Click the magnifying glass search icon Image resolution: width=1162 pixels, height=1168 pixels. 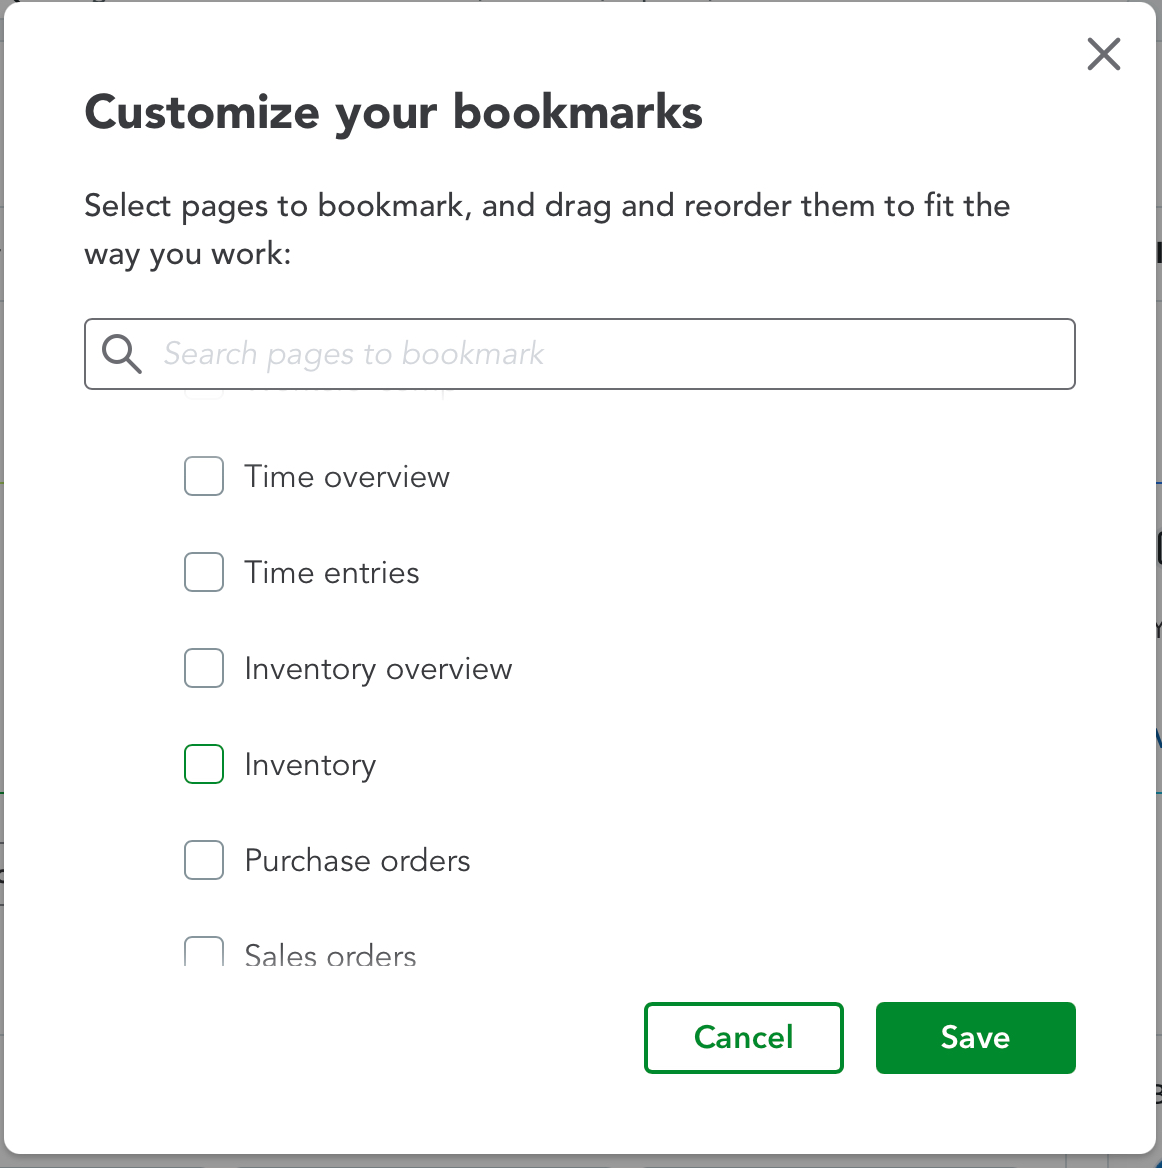click(122, 354)
